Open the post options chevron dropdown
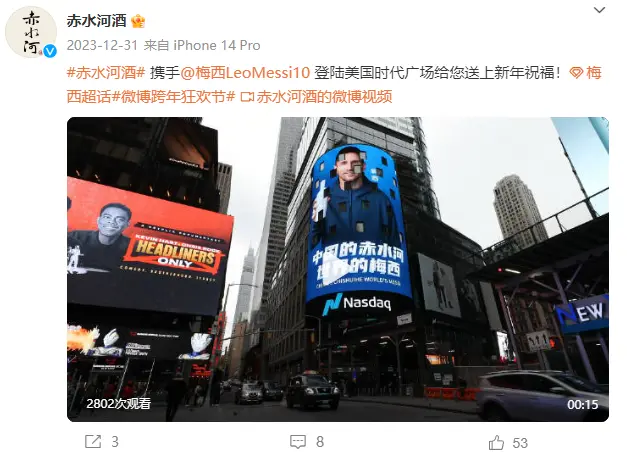 [x=599, y=10]
